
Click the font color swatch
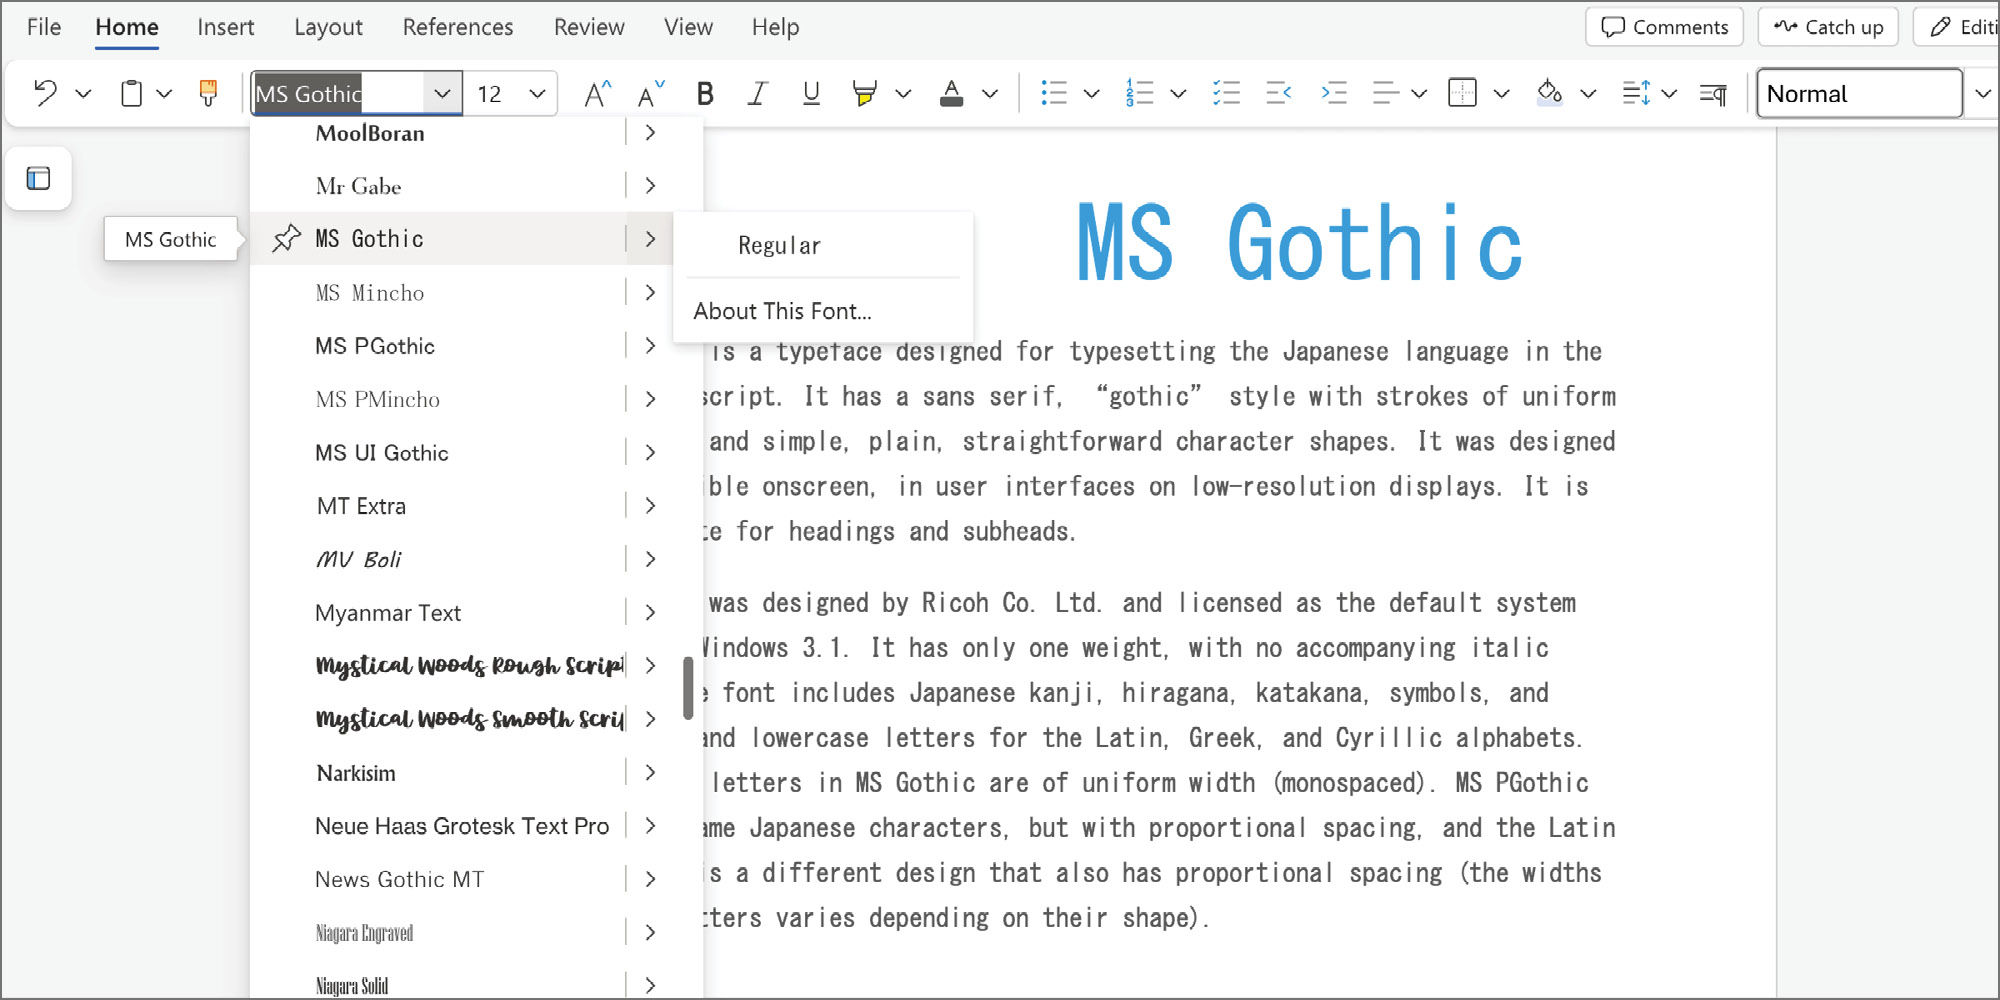click(x=952, y=93)
